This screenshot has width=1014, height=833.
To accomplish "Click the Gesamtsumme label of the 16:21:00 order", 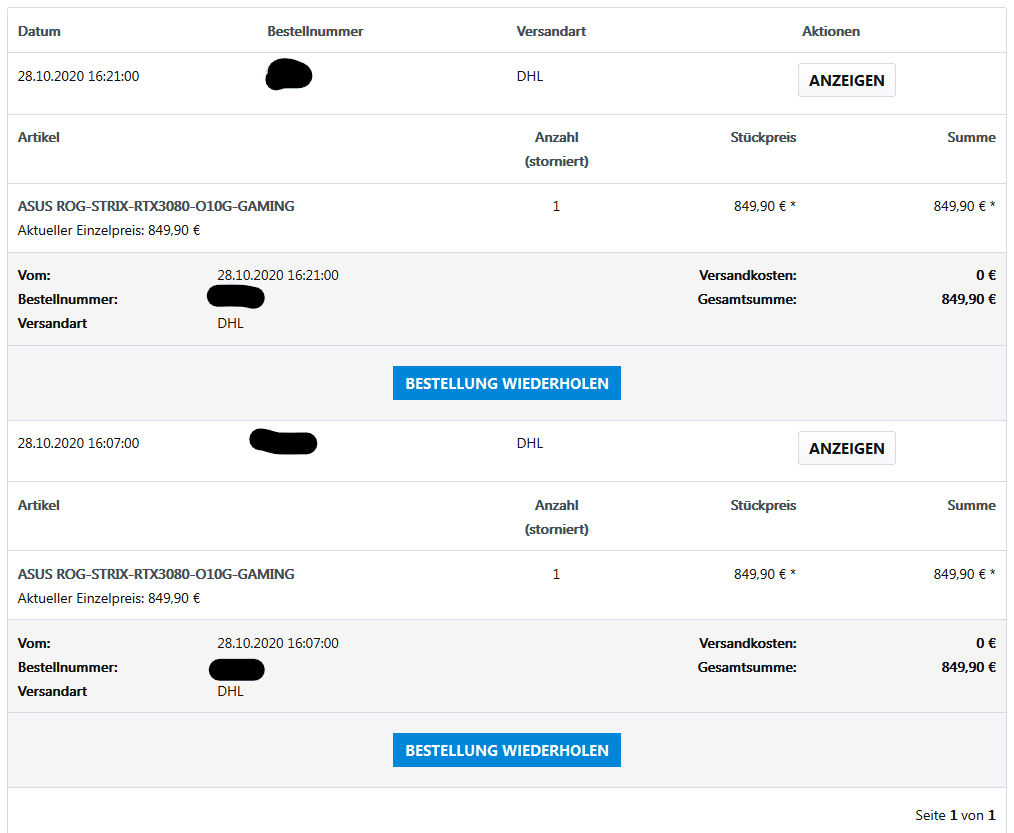I will 747,299.
